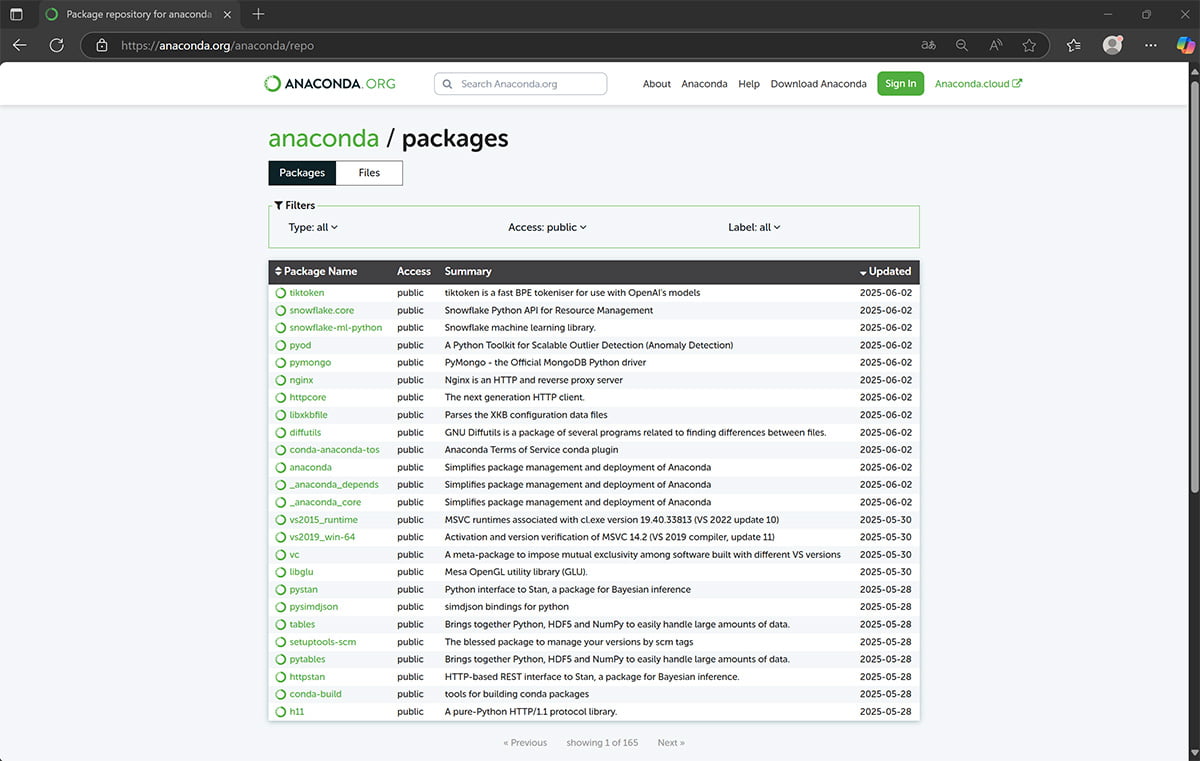Open the httpstan package link
The width and height of the screenshot is (1200, 761).
[x=307, y=677]
